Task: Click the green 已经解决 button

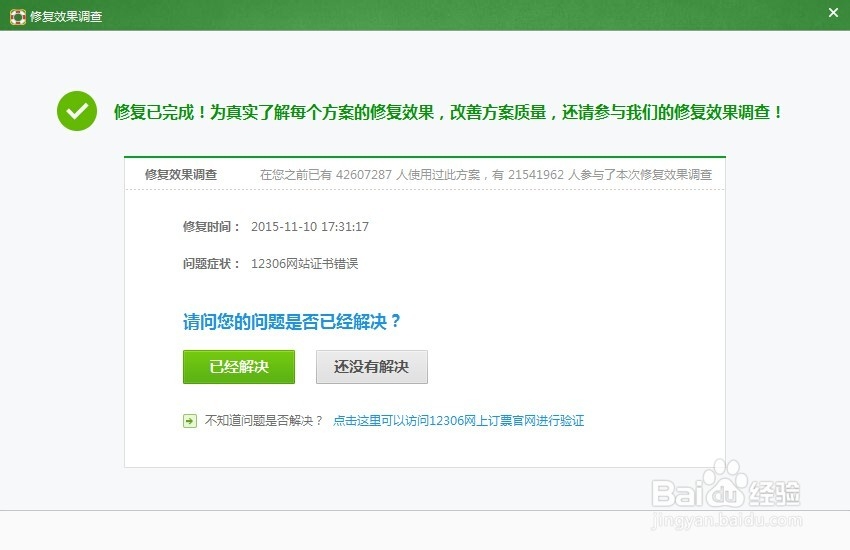Action: (x=239, y=367)
